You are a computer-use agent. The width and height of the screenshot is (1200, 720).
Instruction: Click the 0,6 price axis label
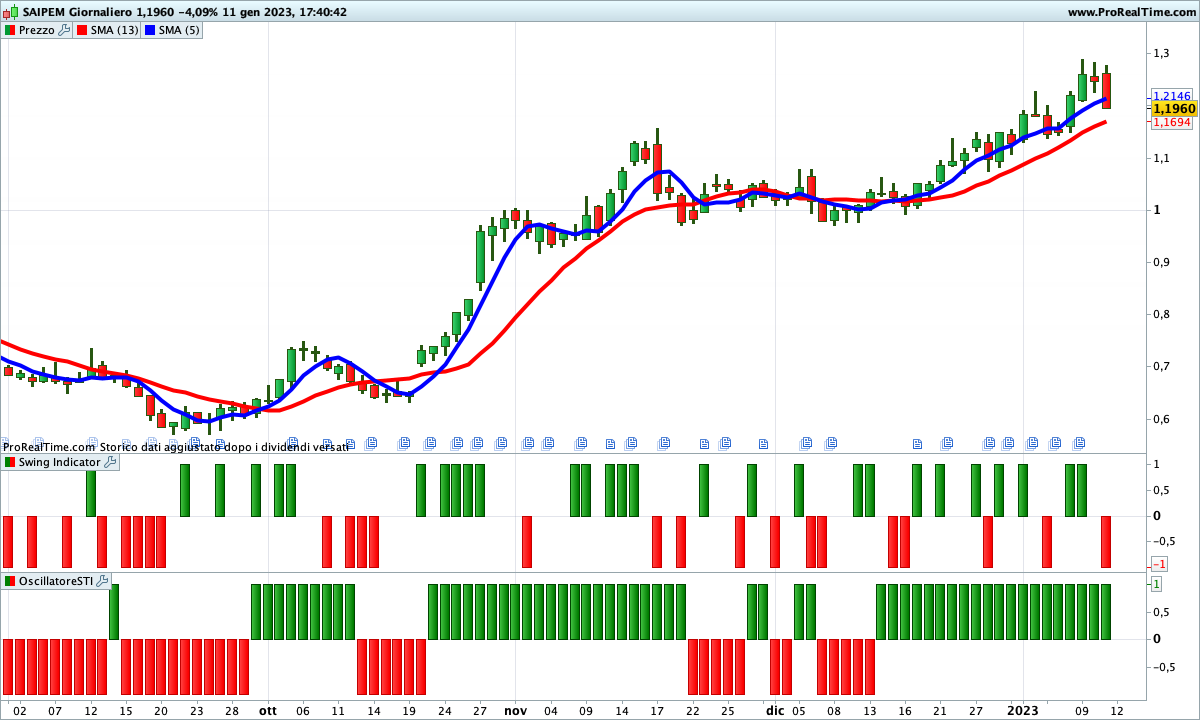tap(1160, 418)
